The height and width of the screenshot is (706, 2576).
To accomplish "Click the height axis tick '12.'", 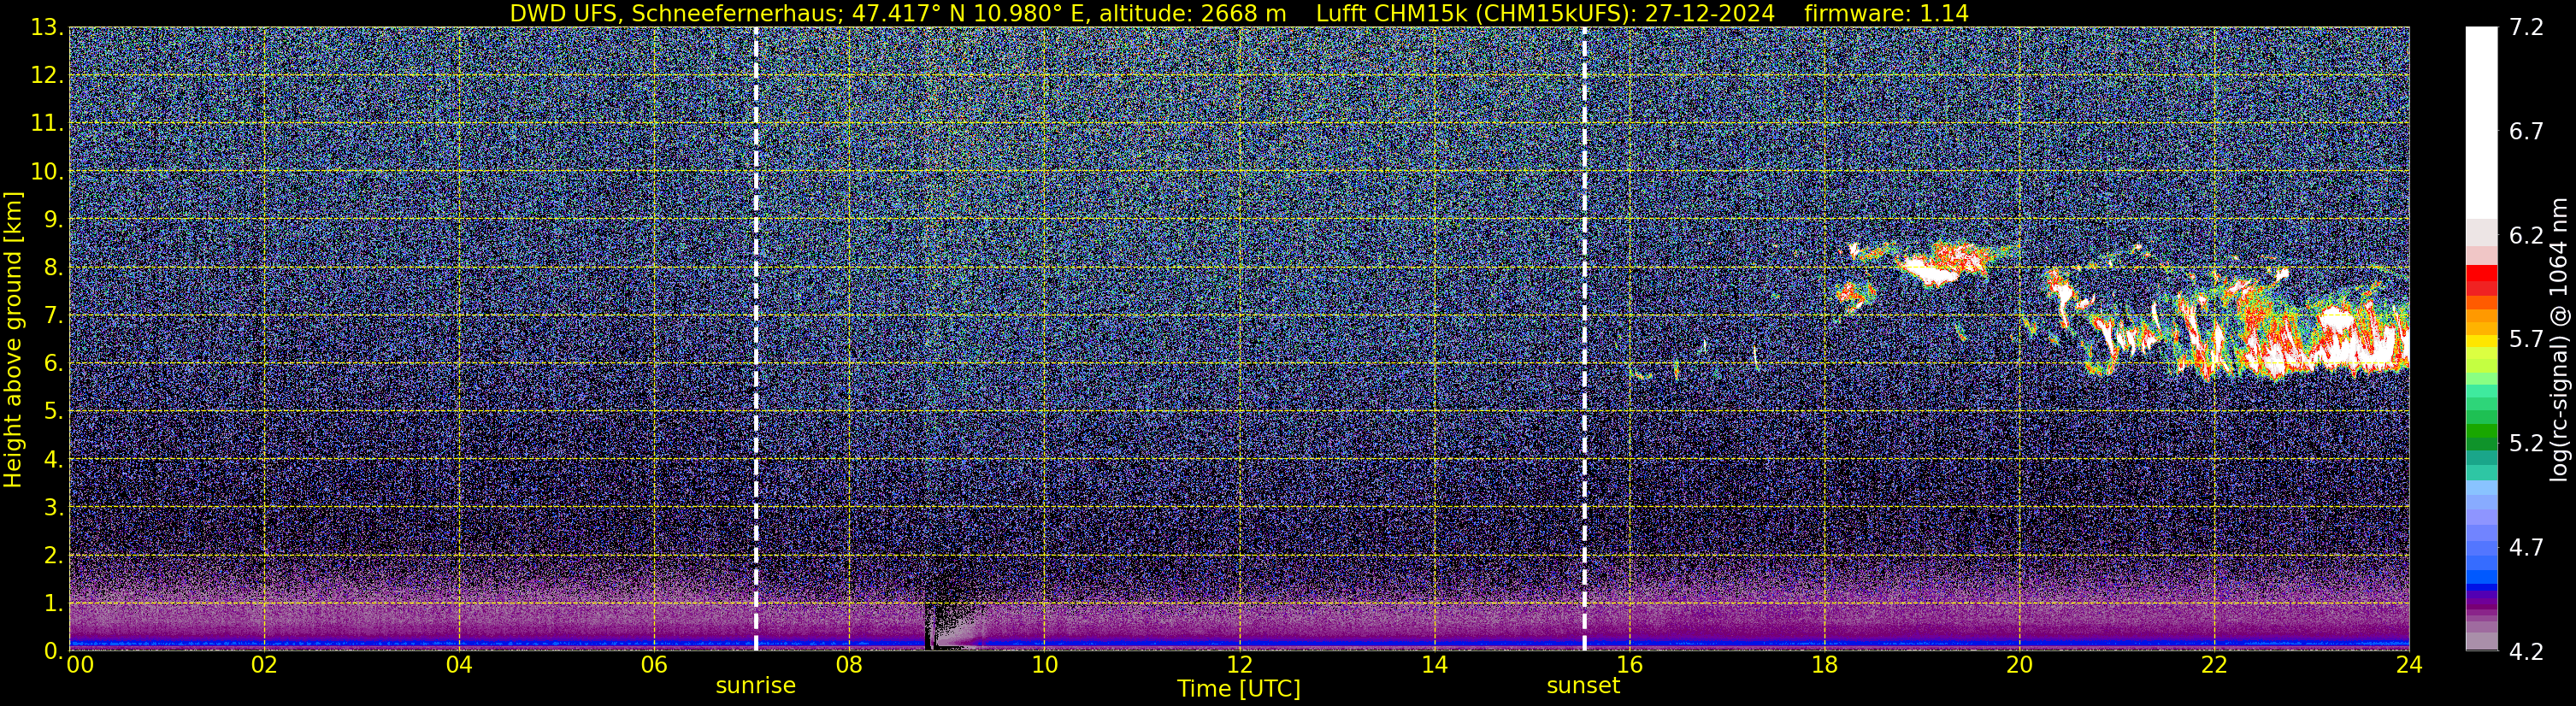I will point(49,76).
